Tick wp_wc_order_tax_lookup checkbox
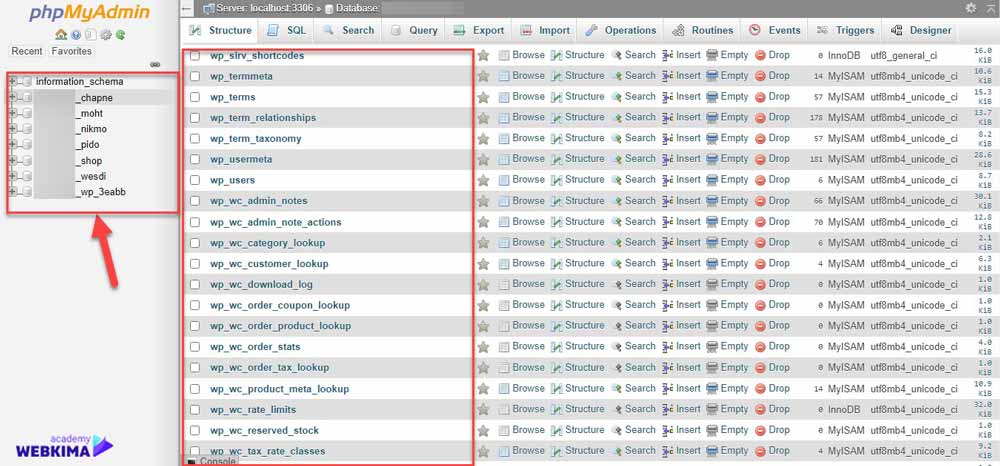This screenshot has height=466, width=1000. coord(195,368)
